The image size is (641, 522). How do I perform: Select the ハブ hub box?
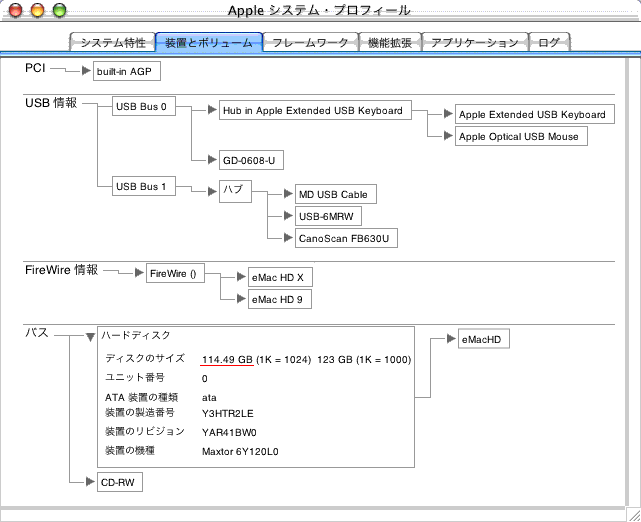pyautogui.click(x=235, y=191)
